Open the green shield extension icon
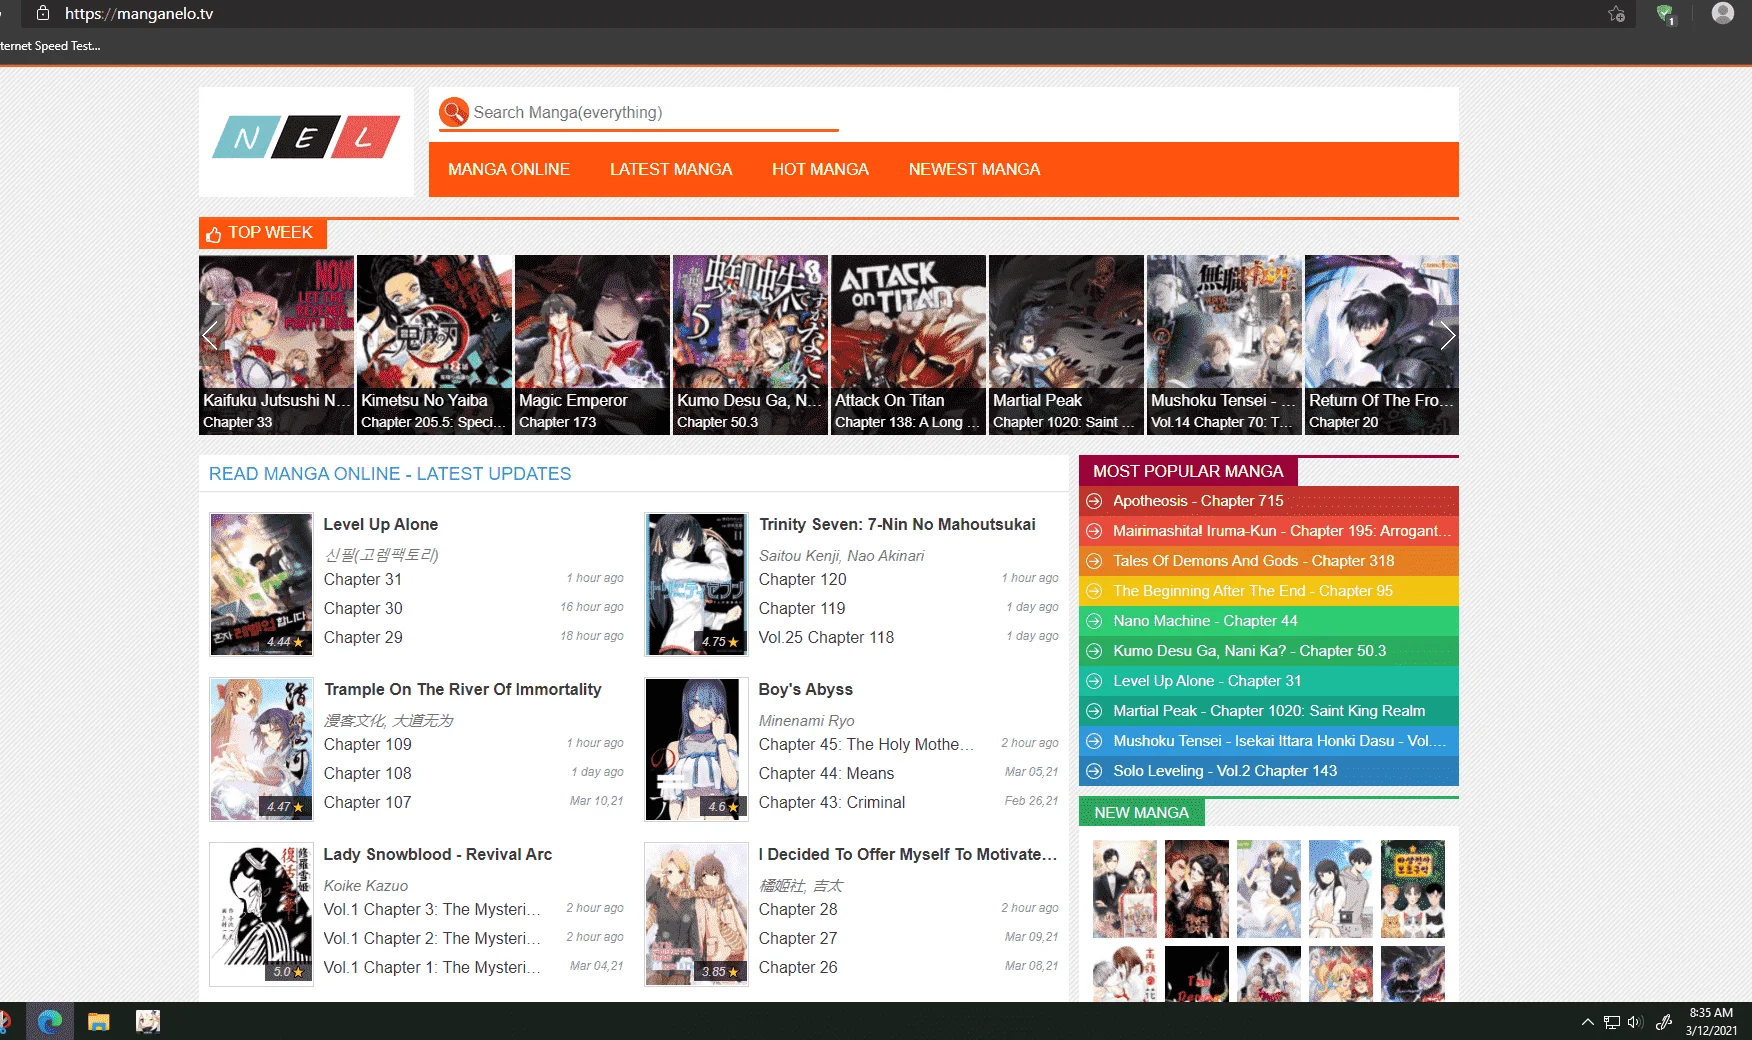 coord(1665,14)
